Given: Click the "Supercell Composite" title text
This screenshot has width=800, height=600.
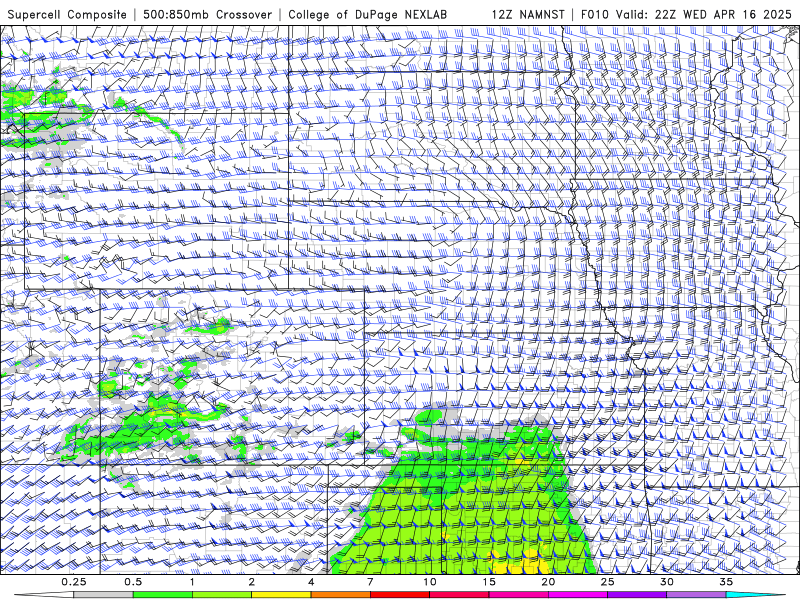Looking at the screenshot, I should click(67, 14).
